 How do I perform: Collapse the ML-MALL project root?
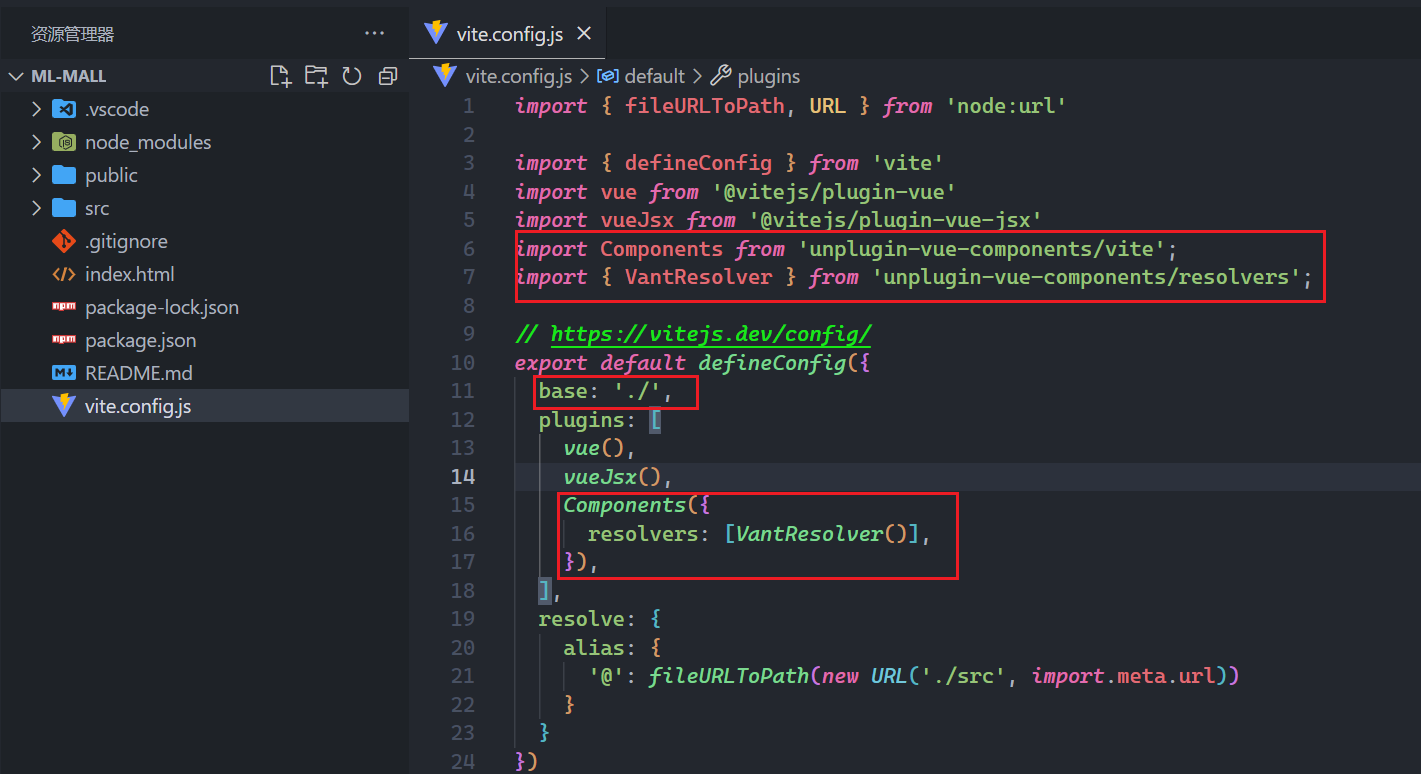16,76
